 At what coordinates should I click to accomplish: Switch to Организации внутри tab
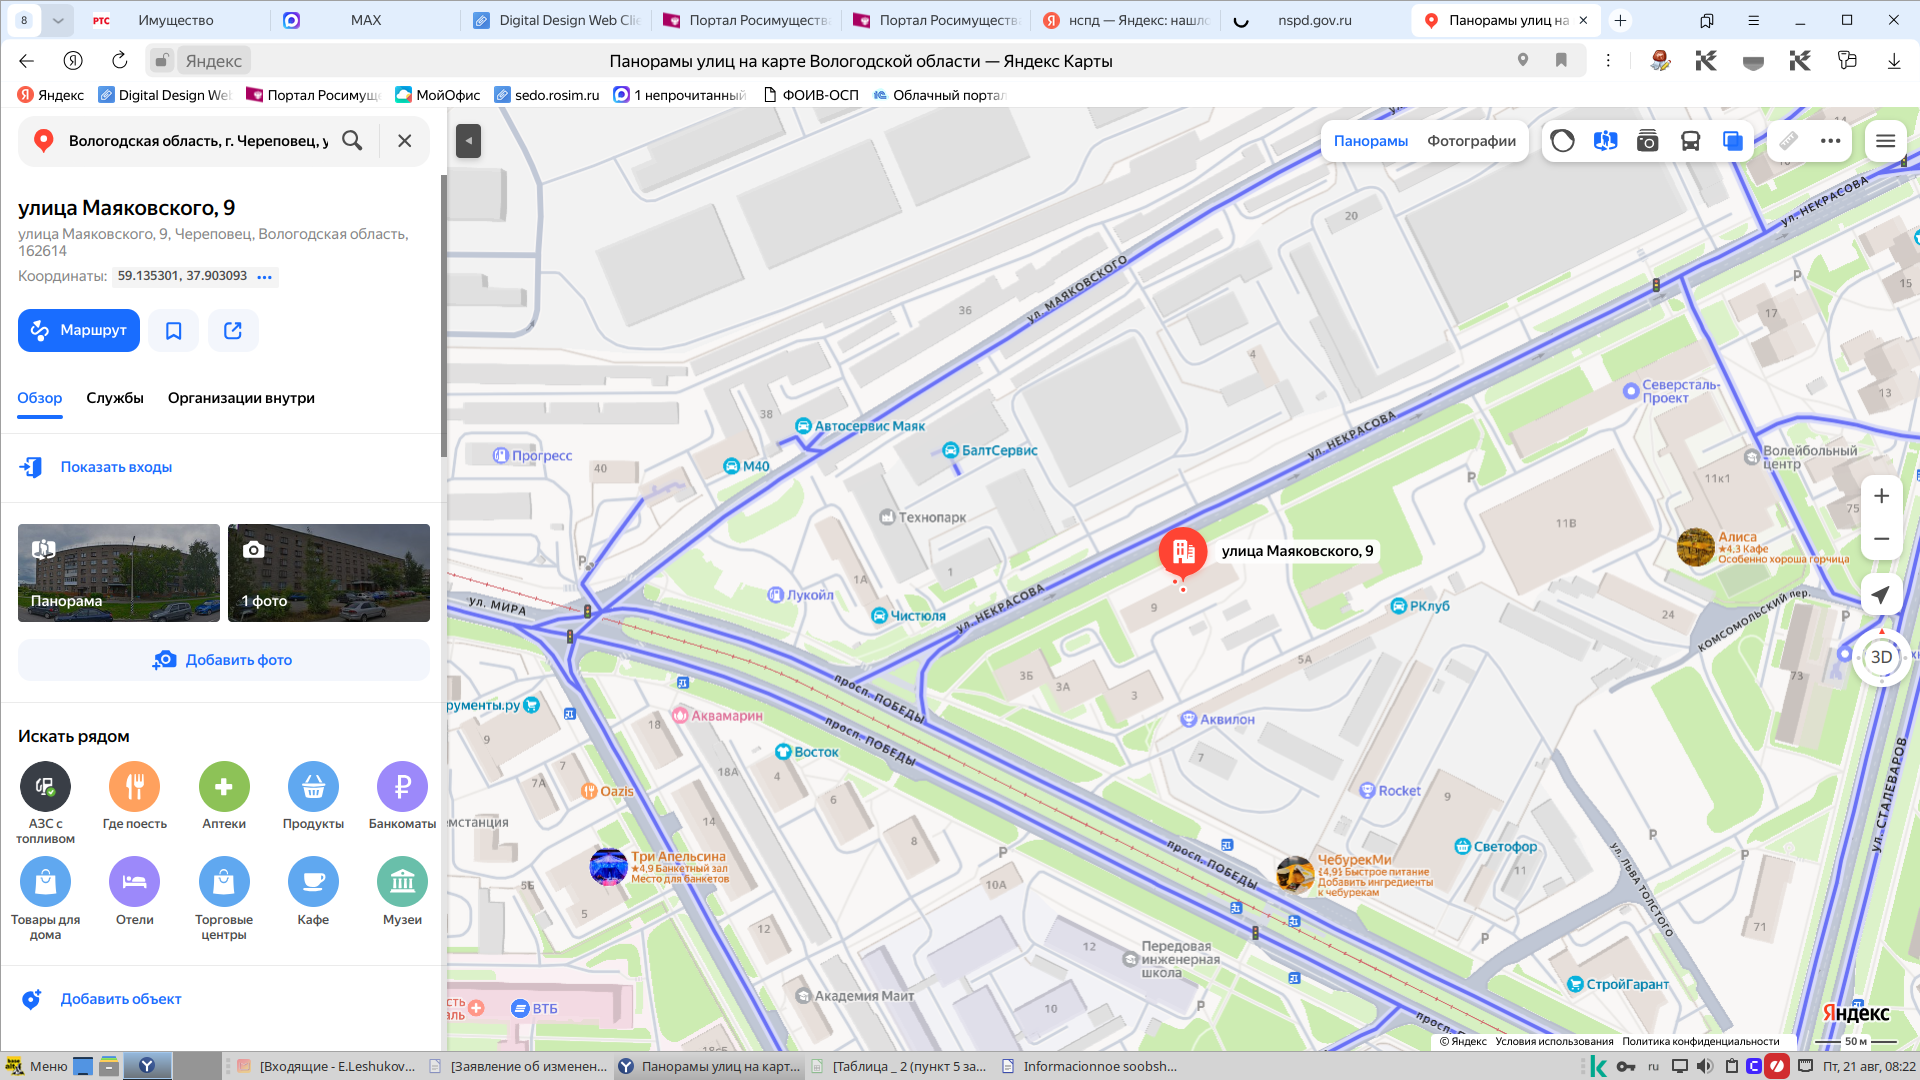point(241,398)
